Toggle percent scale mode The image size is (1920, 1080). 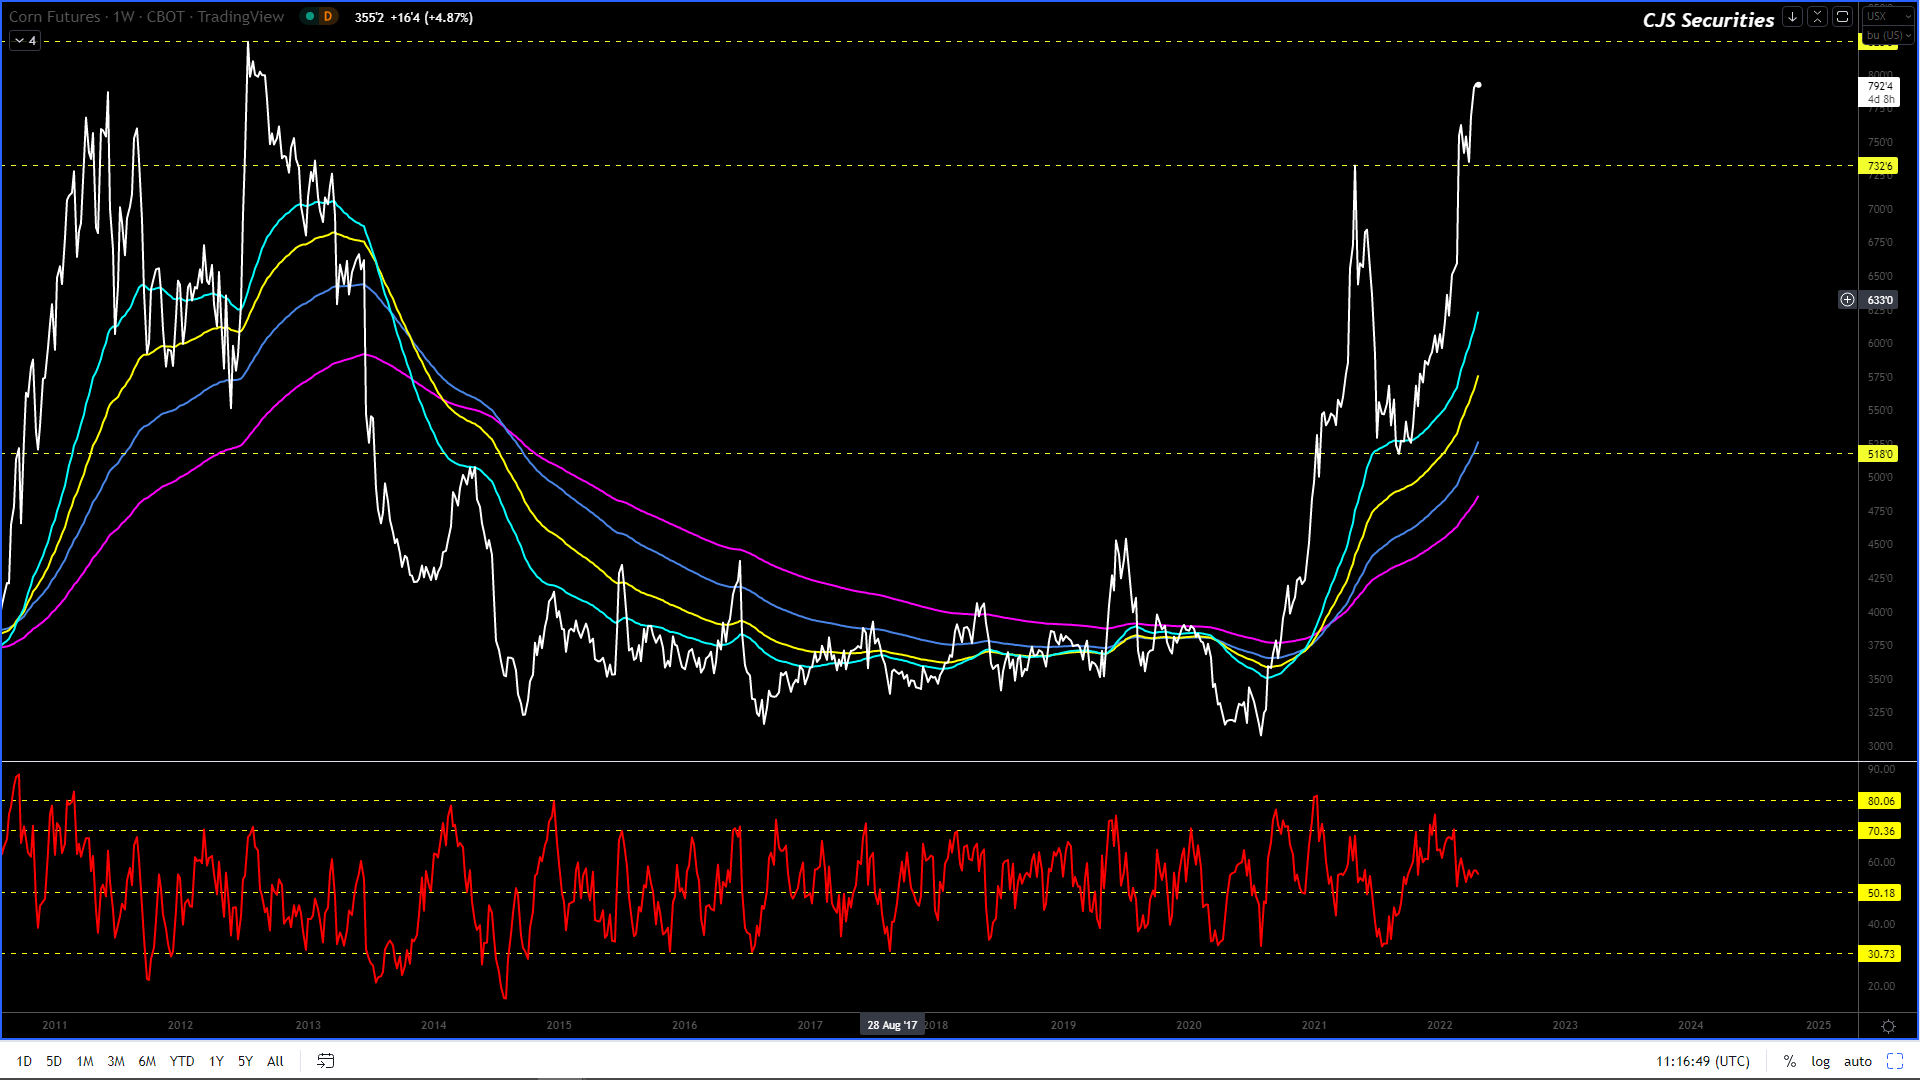[x=1789, y=1061]
